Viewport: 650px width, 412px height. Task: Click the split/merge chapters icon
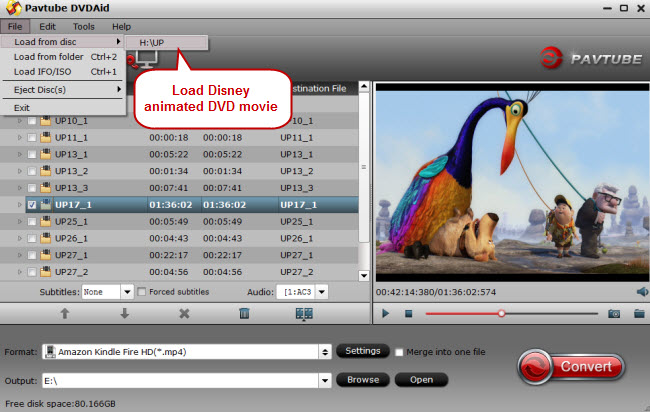pos(304,314)
